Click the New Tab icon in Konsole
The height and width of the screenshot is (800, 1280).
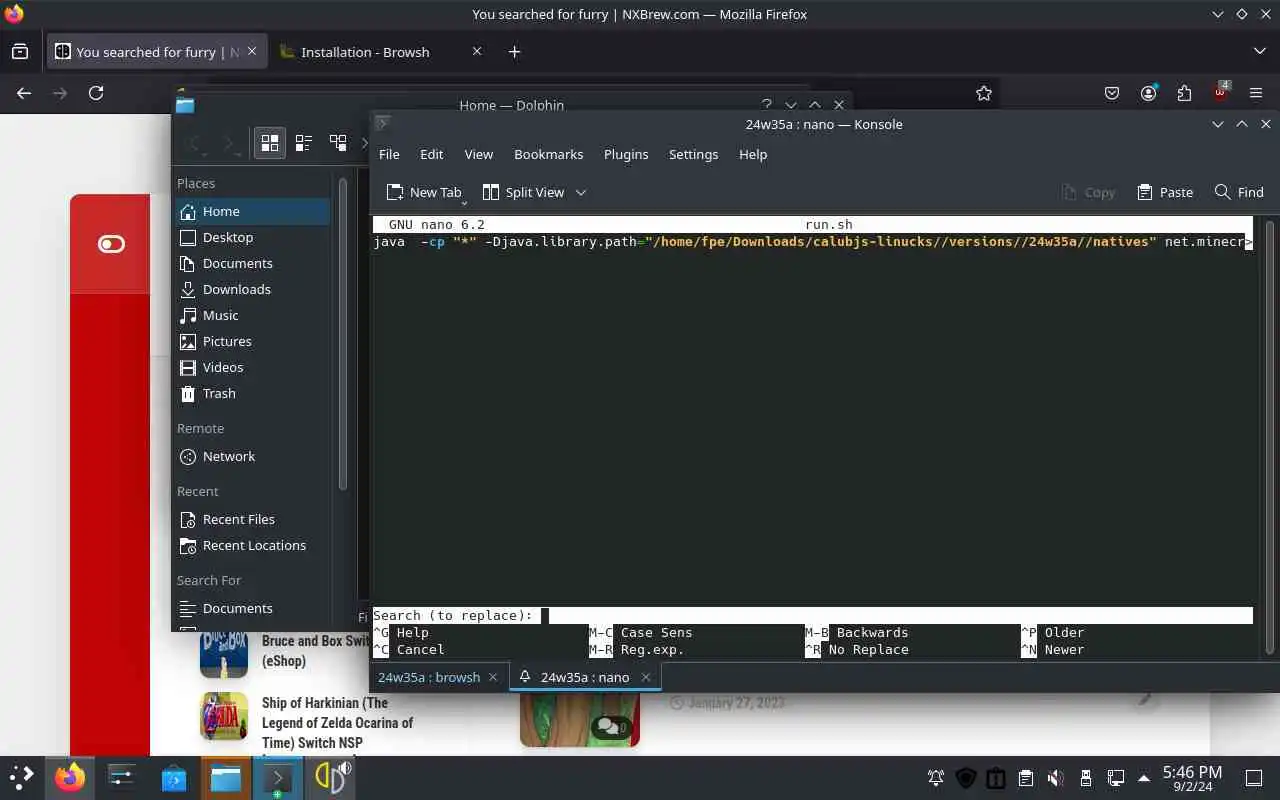396,192
